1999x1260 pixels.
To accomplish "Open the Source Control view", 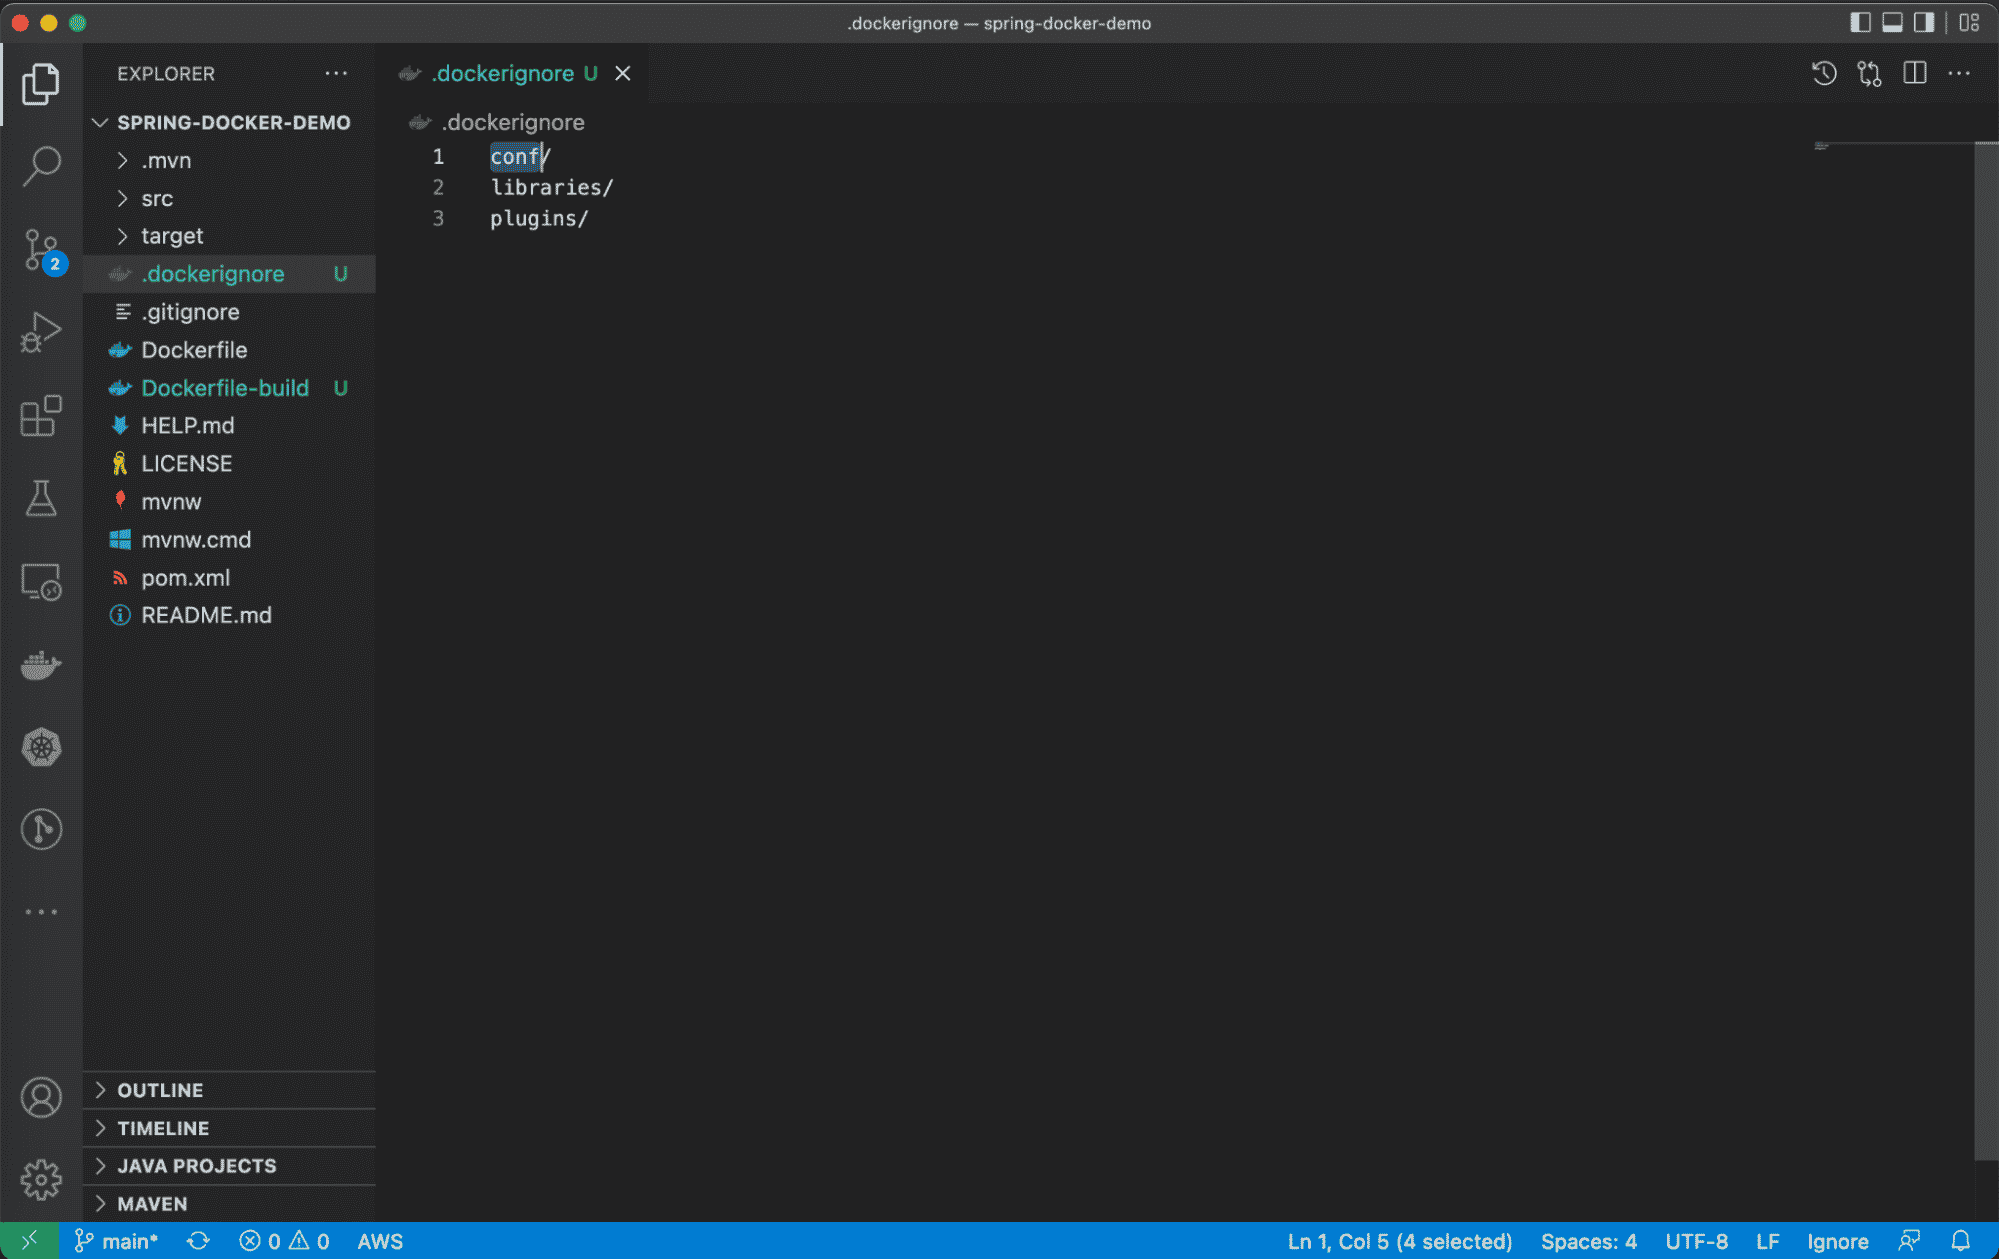I will click(41, 250).
